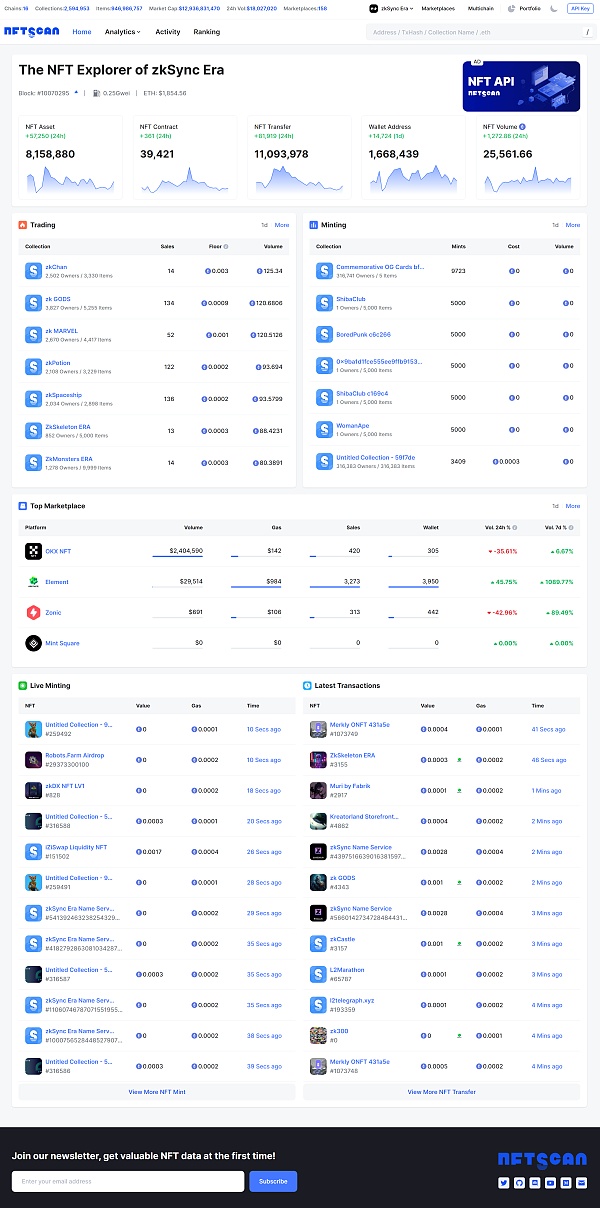The height and width of the screenshot is (1208, 600).
Task: Click the API Key button
Action: [x=579, y=8]
